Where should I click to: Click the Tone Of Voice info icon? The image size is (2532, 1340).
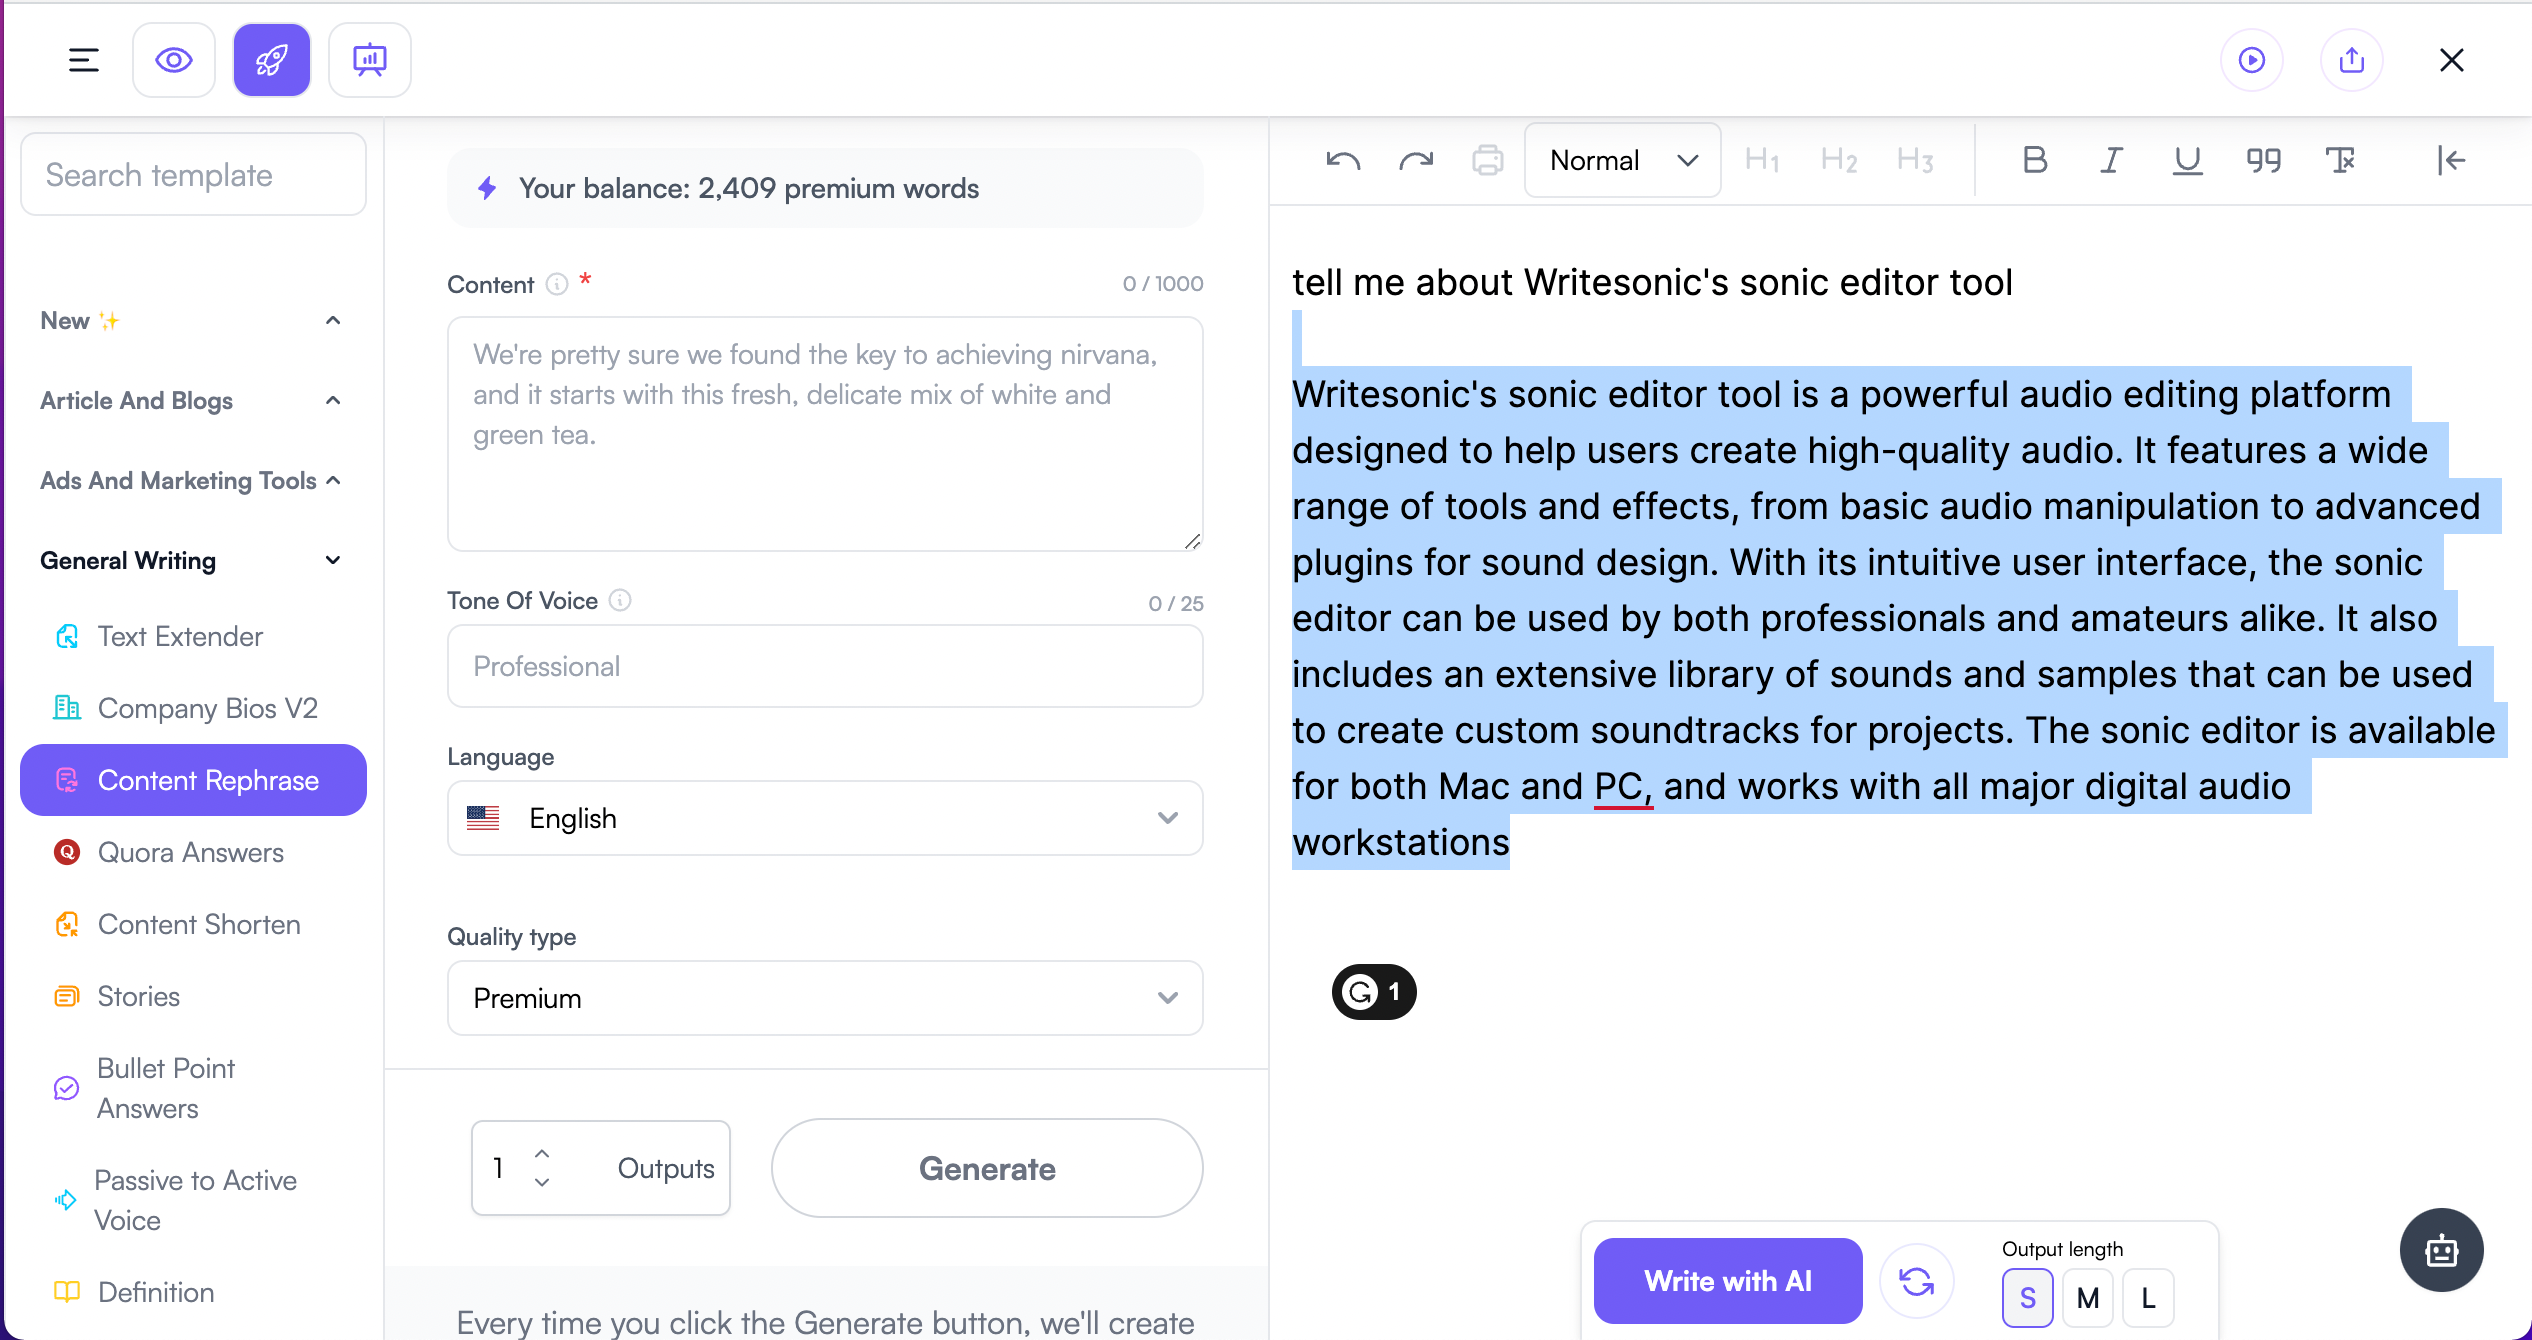click(620, 600)
